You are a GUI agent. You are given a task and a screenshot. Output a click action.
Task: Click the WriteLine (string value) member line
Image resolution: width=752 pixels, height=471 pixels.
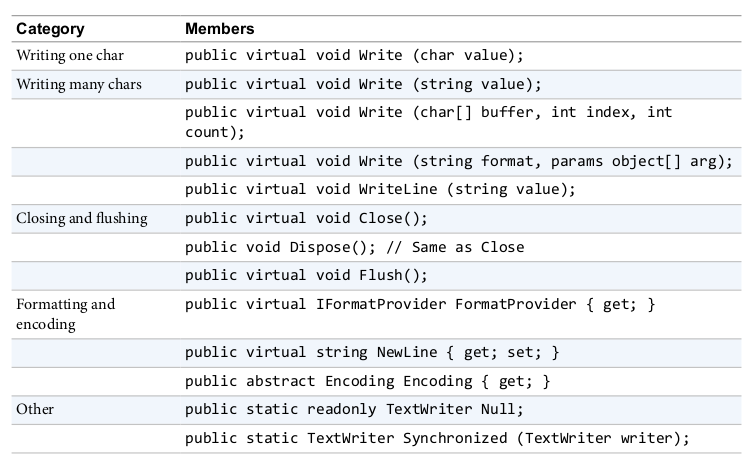coord(381,189)
